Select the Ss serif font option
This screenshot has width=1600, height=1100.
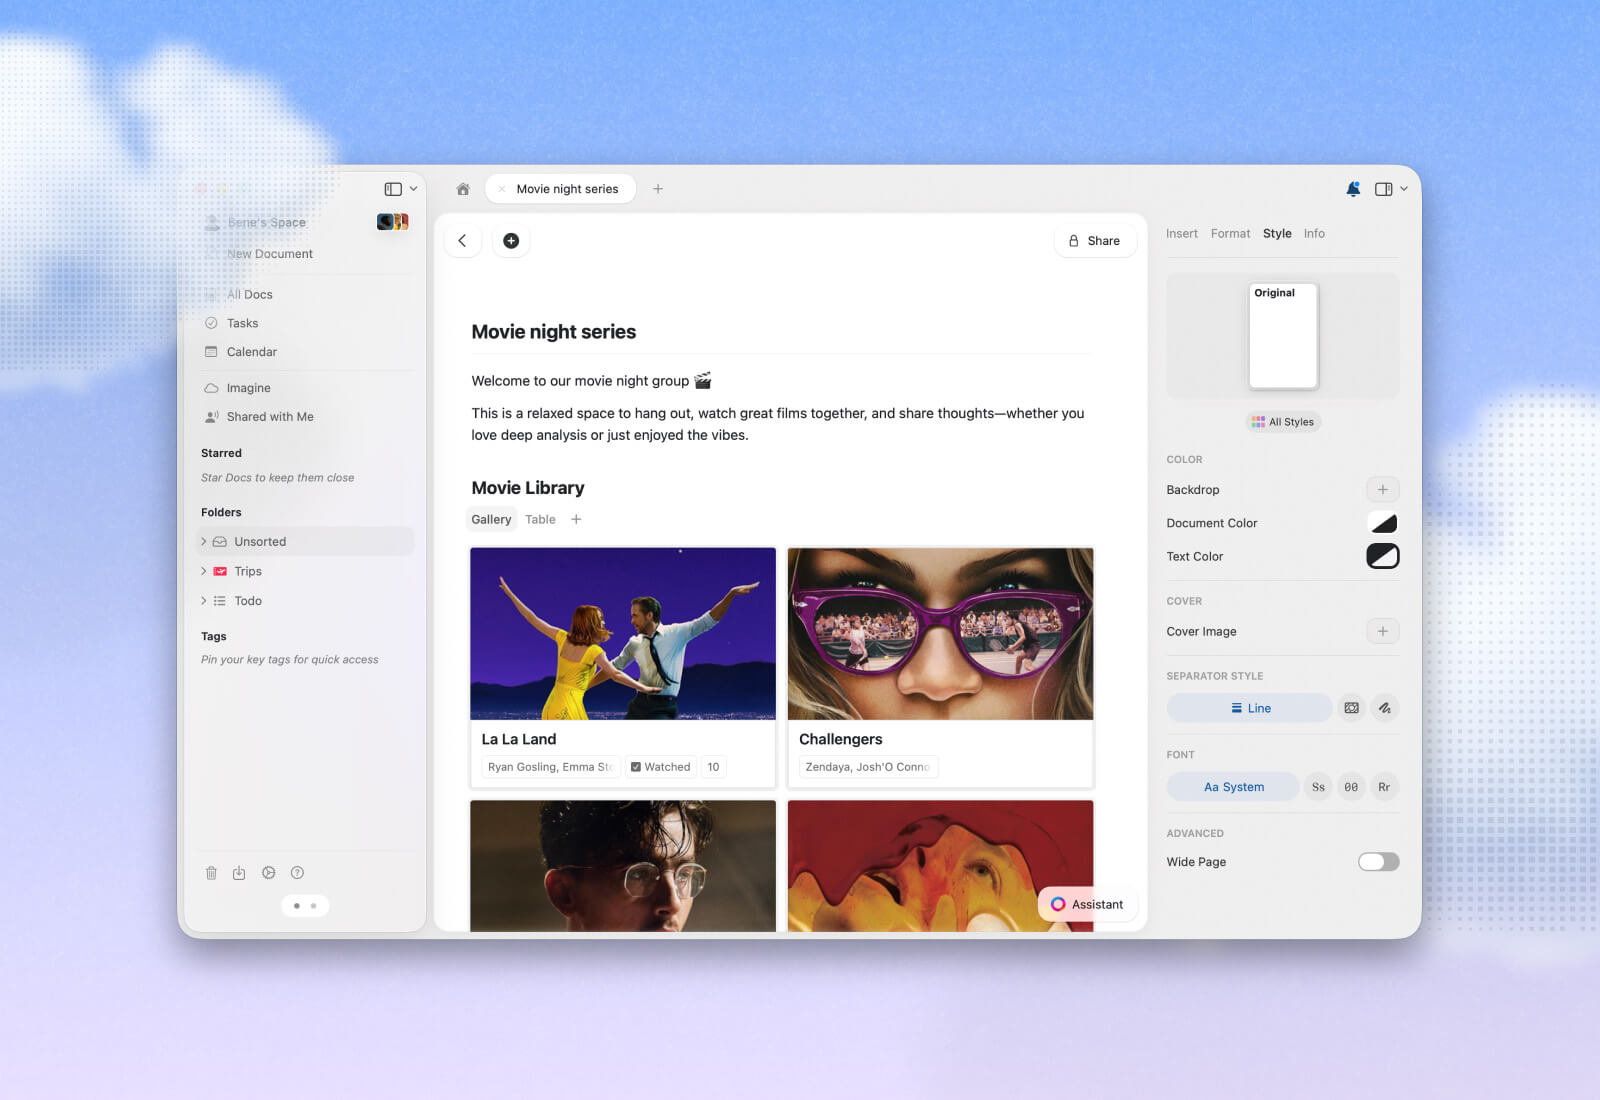(1318, 787)
